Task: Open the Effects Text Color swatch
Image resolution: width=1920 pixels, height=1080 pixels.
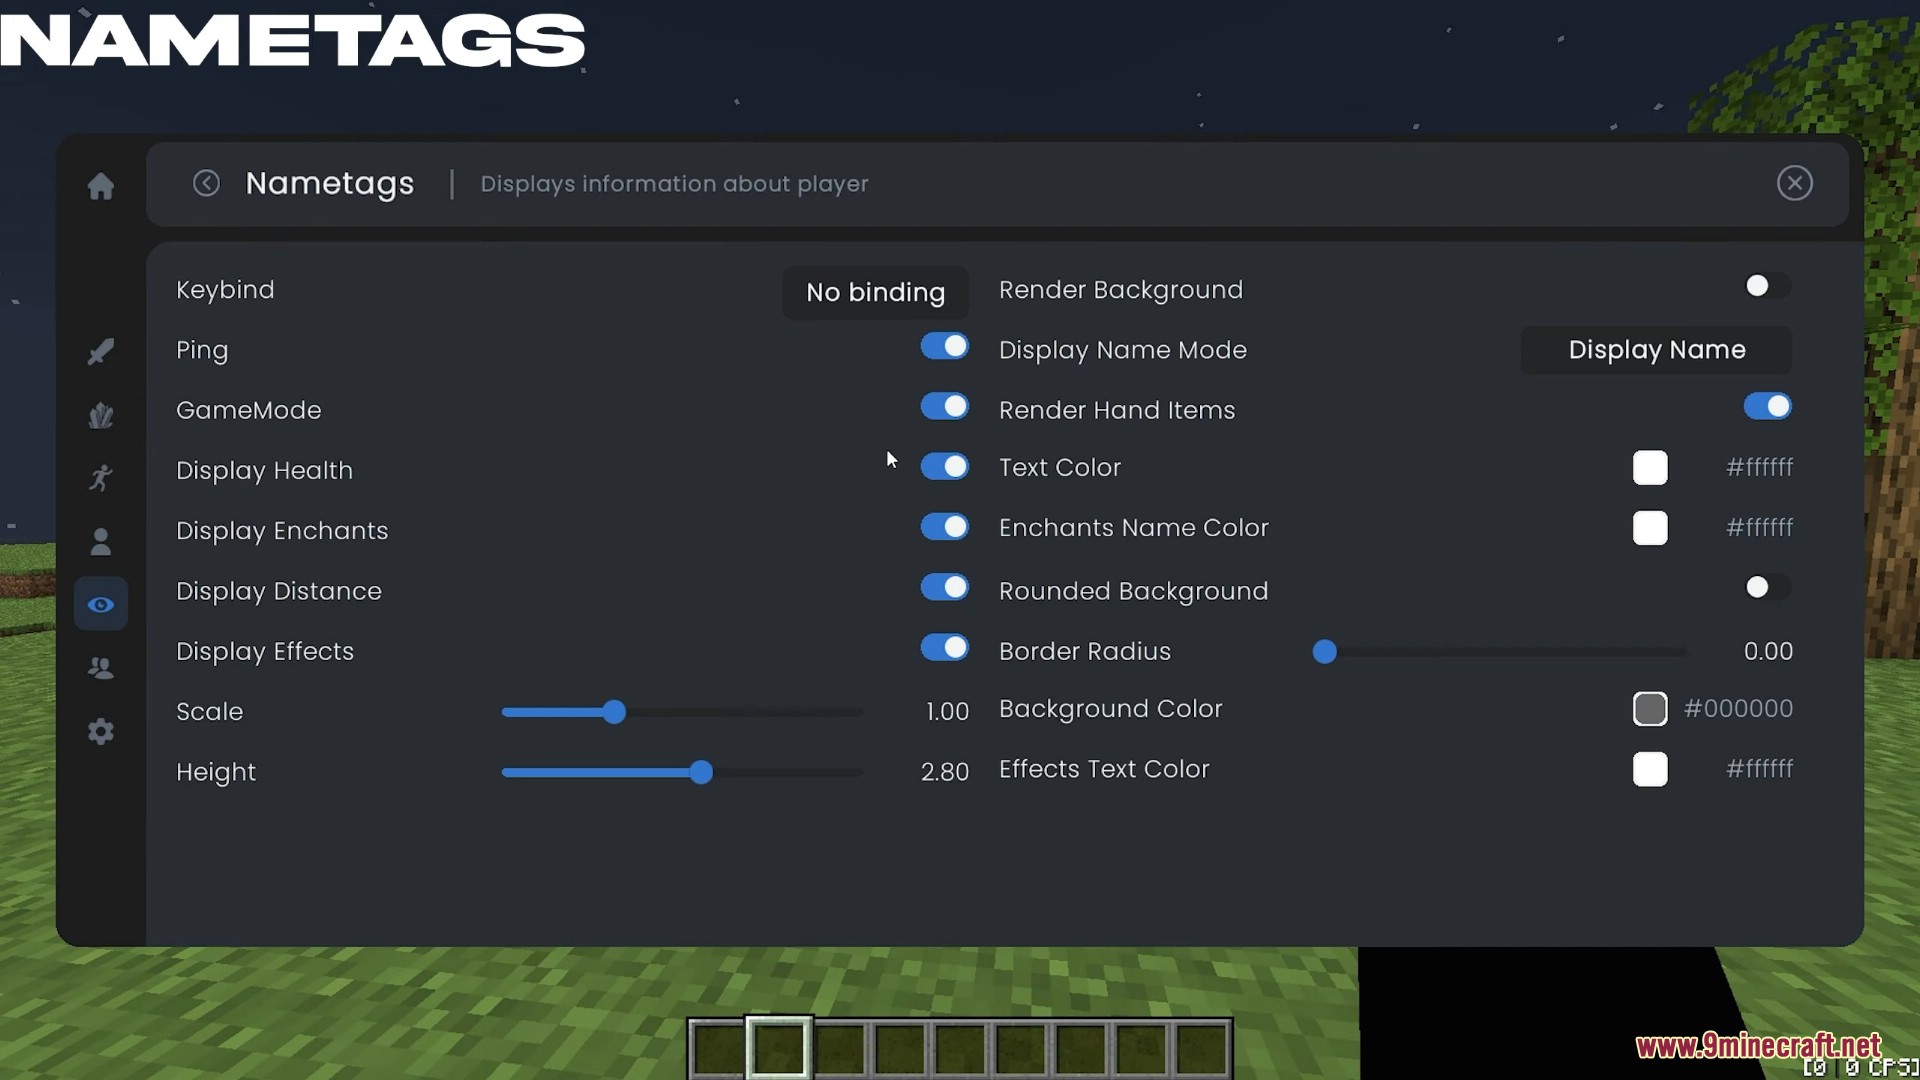Action: tap(1650, 770)
